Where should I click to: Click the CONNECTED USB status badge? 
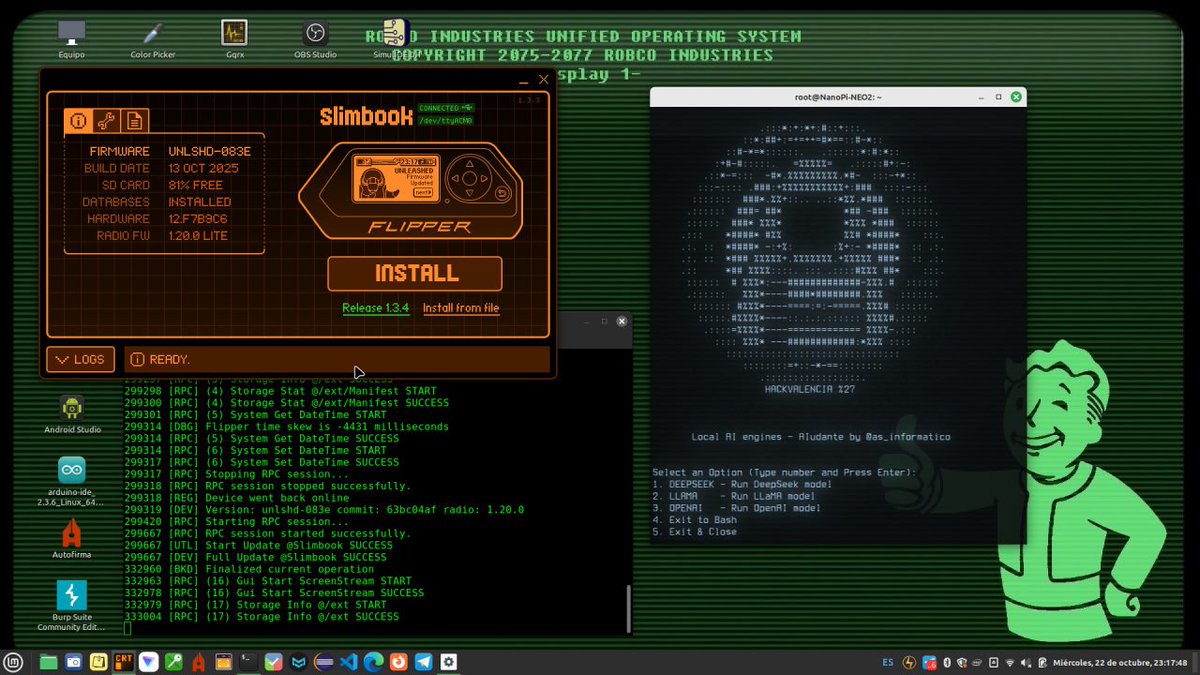(446, 107)
